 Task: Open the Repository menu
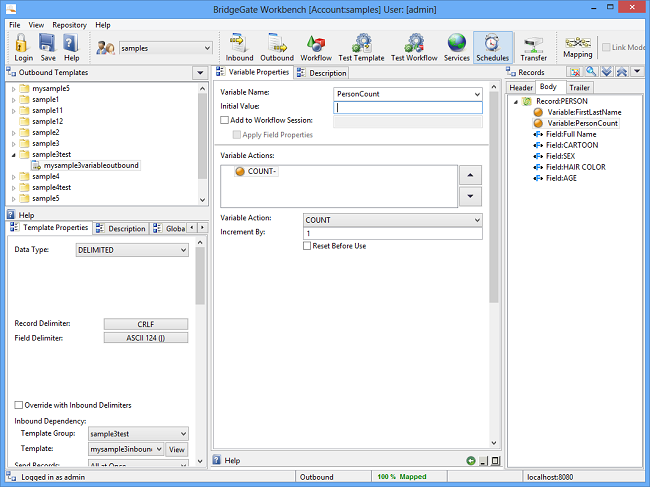pos(69,25)
